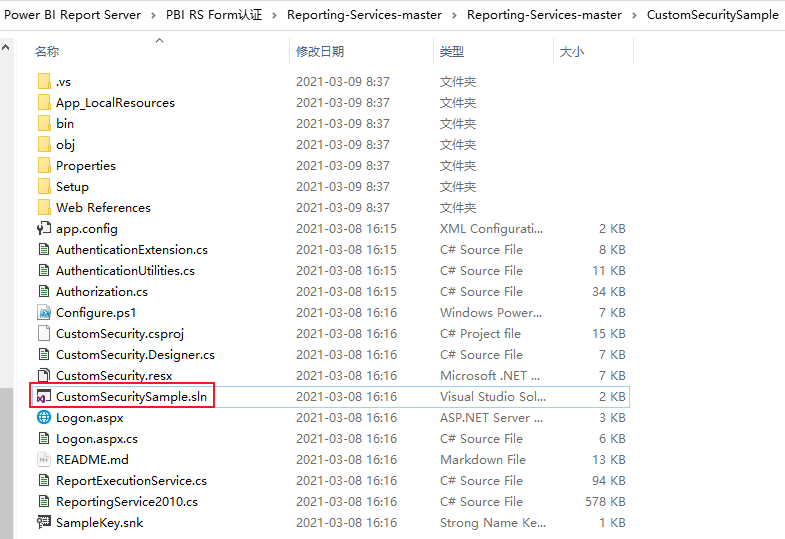Go to PBI RS Form认证 breadcrumb
The height and width of the screenshot is (539, 785).
tap(214, 15)
